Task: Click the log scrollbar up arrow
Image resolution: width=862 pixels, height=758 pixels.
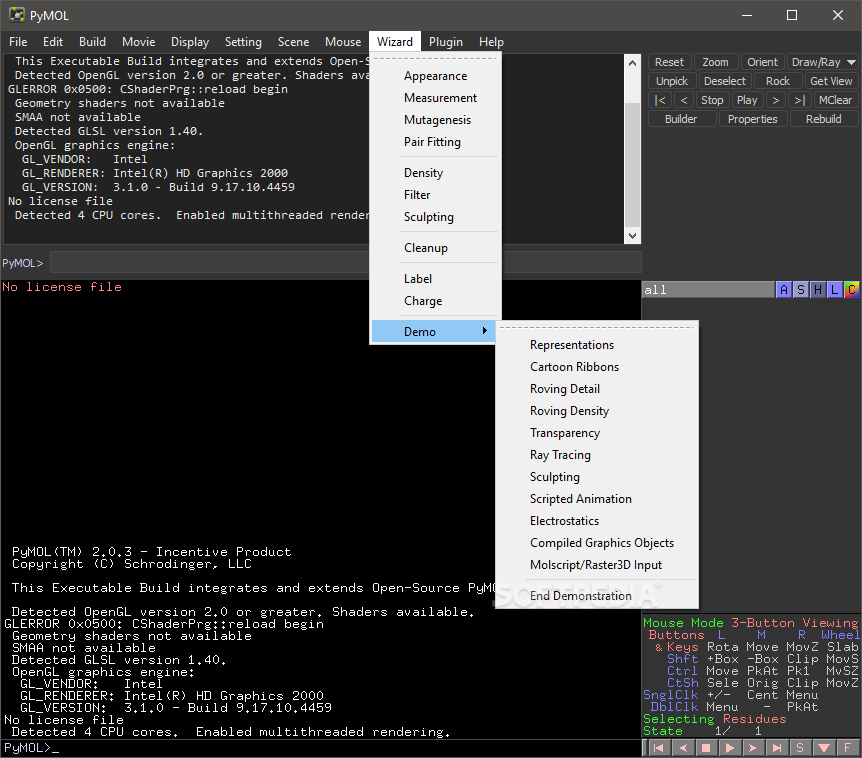Action: (x=632, y=63)
